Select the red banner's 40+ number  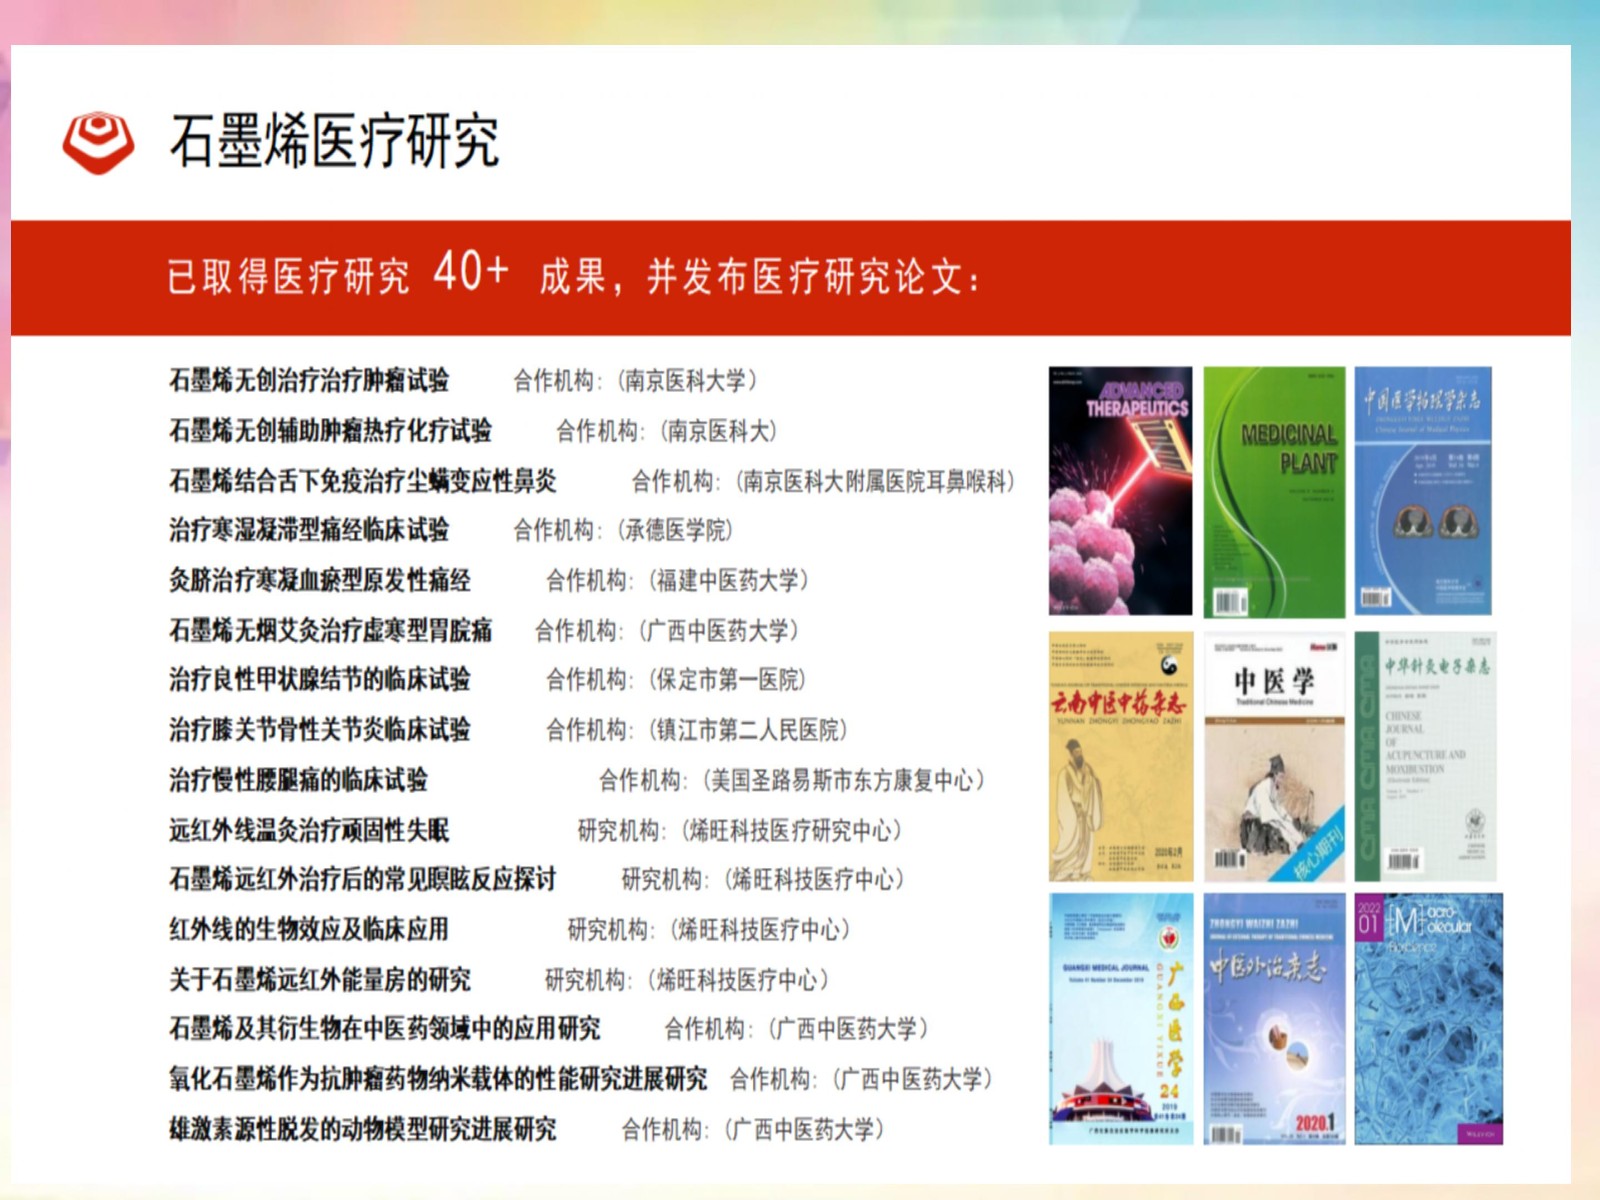tap(471, 272)
